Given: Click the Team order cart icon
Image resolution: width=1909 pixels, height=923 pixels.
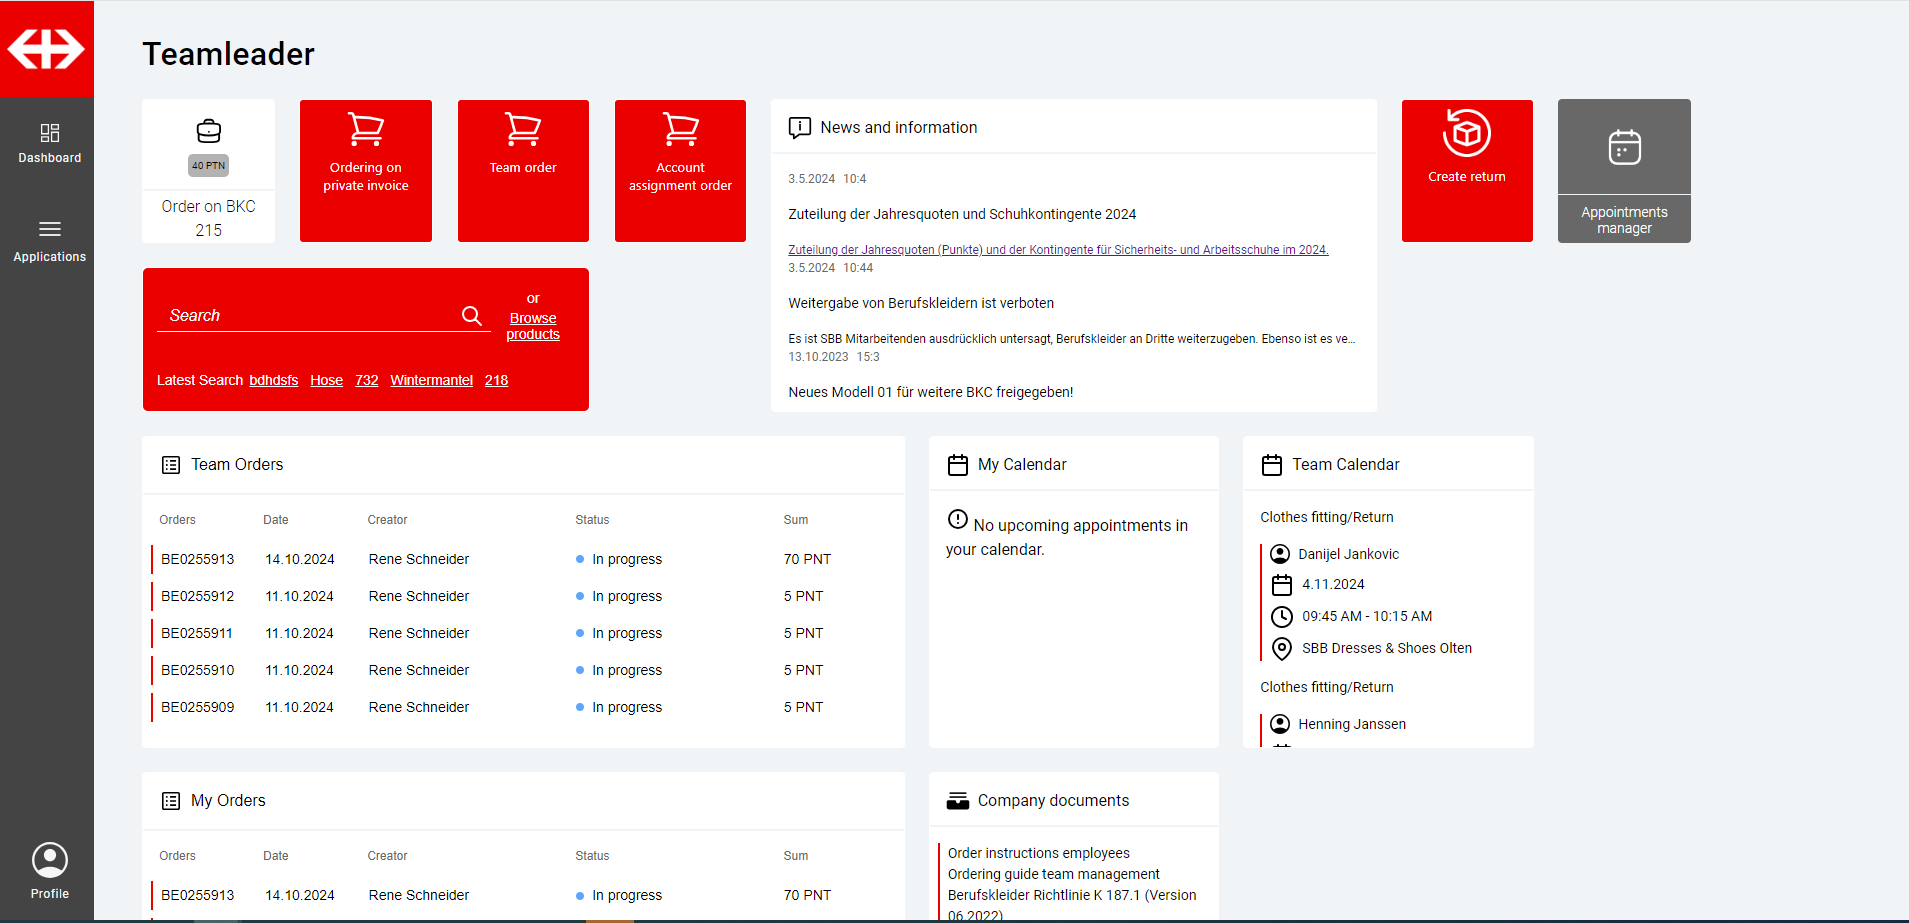Looking at the screenshot, I should click(522, 130).
